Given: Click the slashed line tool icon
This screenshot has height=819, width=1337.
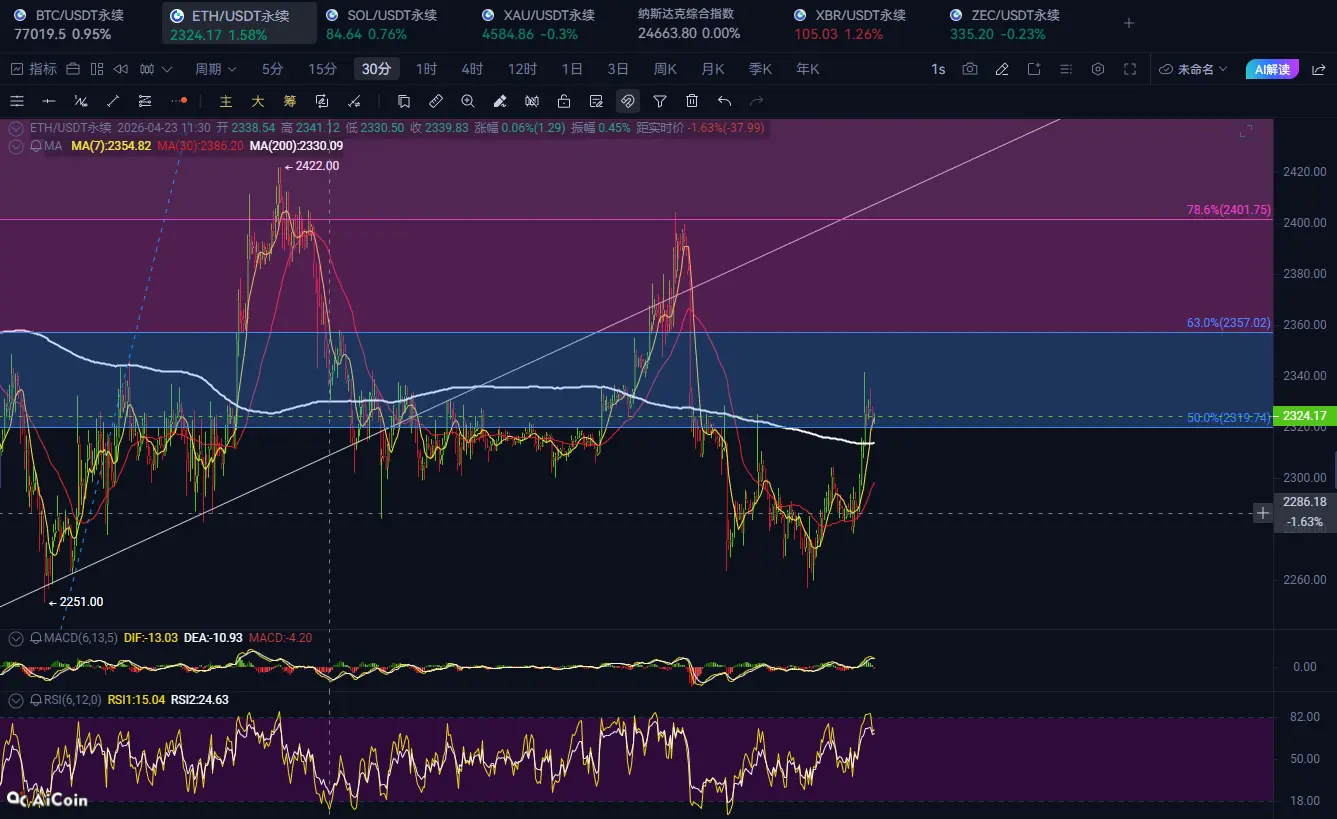Looking at the screenshot, I should (354, 101).
